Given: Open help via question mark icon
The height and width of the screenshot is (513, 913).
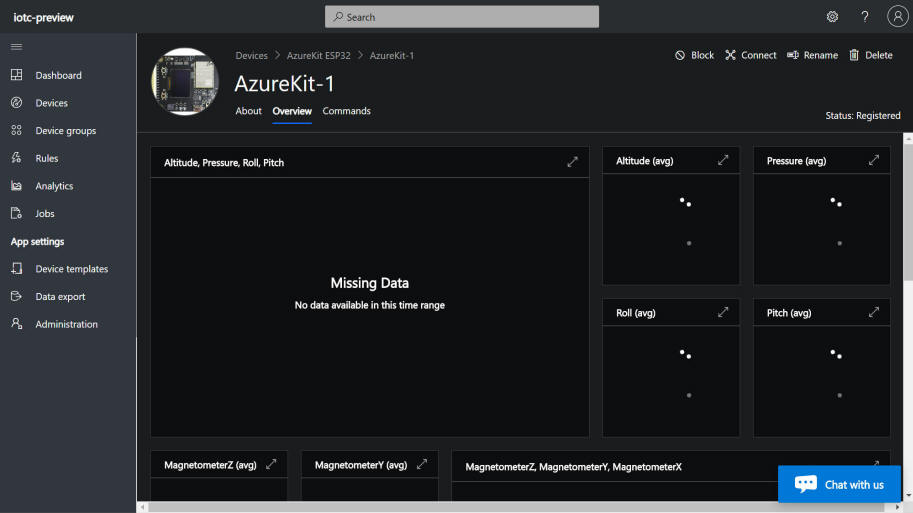Looking at the screenshot, I should [865, 17].
